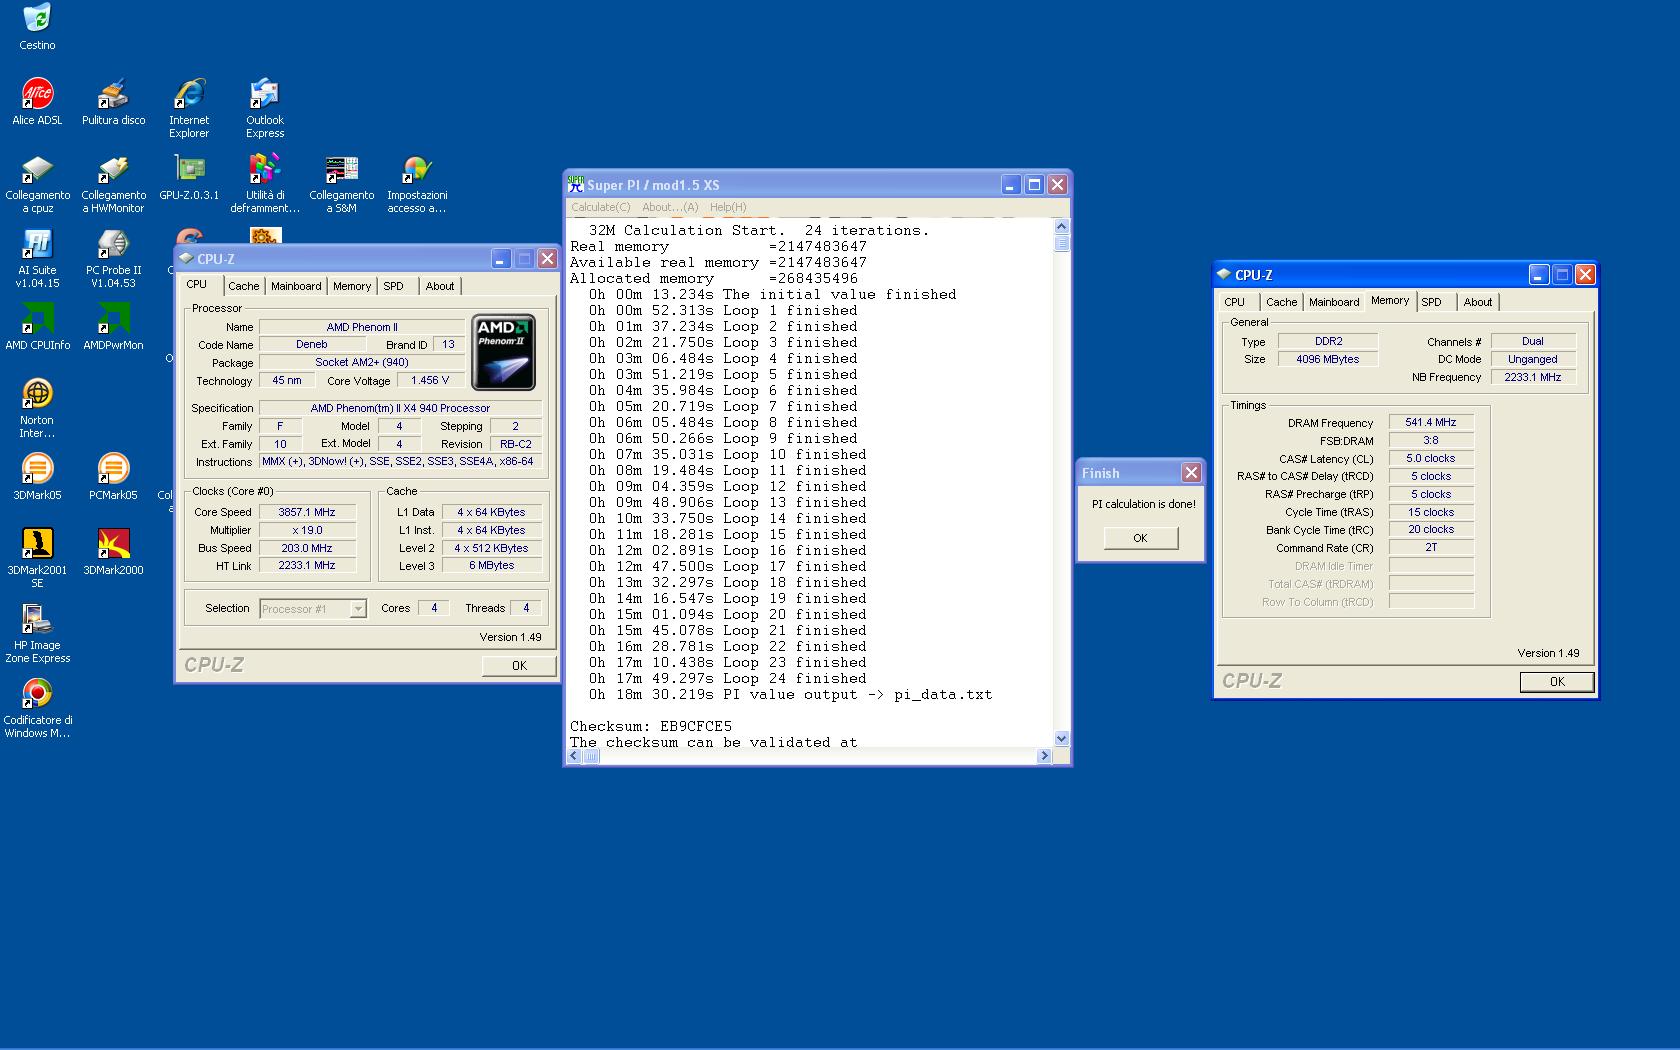The image size is (1680, 1050).
Task: Select Mainboard tab in right CPU-Z window
Action: [1334, 302]
